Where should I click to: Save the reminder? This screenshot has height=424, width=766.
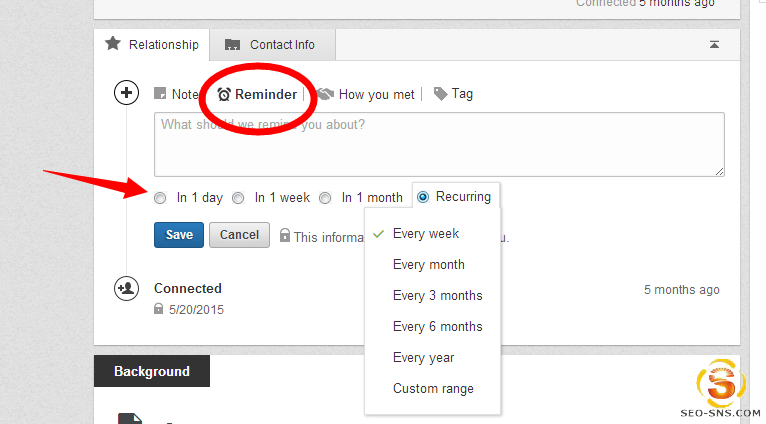(x=179, y=235)
